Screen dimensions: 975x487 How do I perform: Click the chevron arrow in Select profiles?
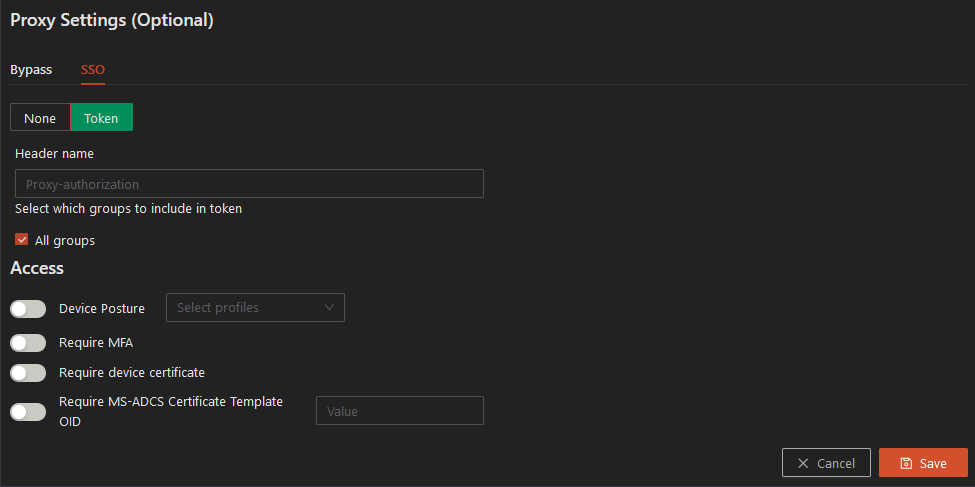coord(329,308)
